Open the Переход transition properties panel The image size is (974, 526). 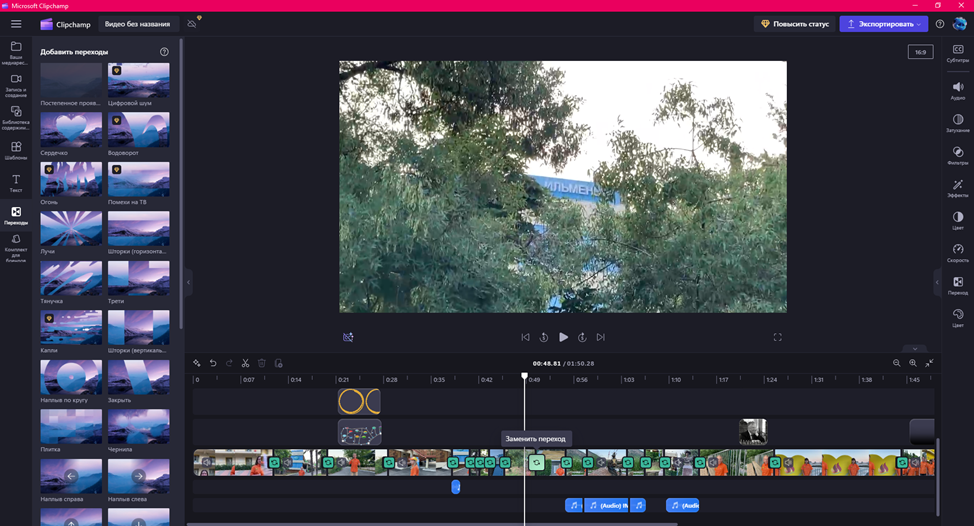(958, 286)
